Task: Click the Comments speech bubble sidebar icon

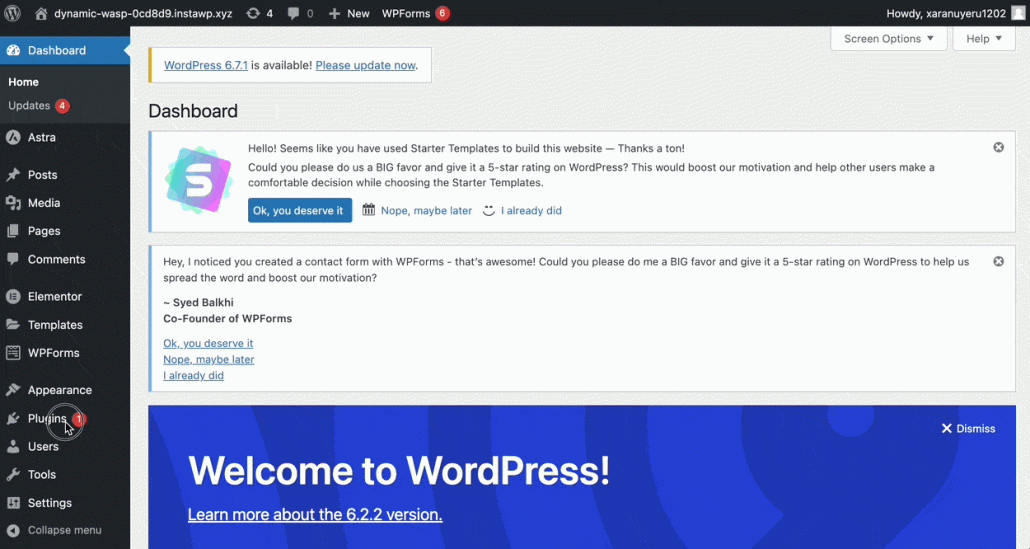Action: (13, 259)
